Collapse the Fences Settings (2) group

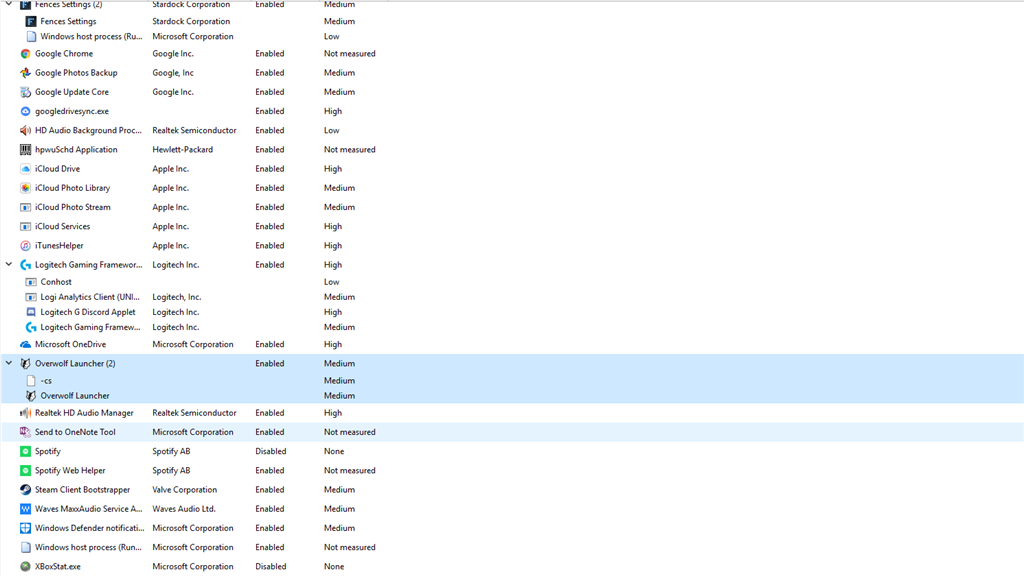tap(9, 4)
